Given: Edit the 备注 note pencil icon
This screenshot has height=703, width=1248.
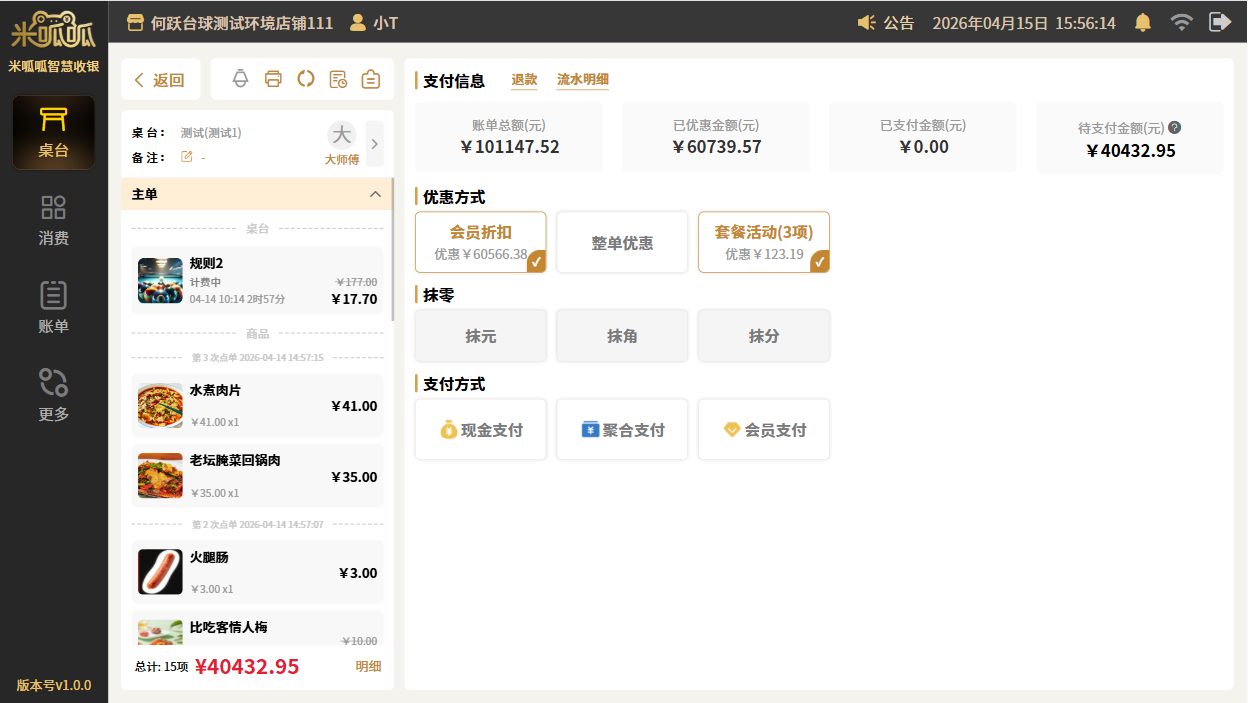Looking at the screenshot, I should (186, 157).
